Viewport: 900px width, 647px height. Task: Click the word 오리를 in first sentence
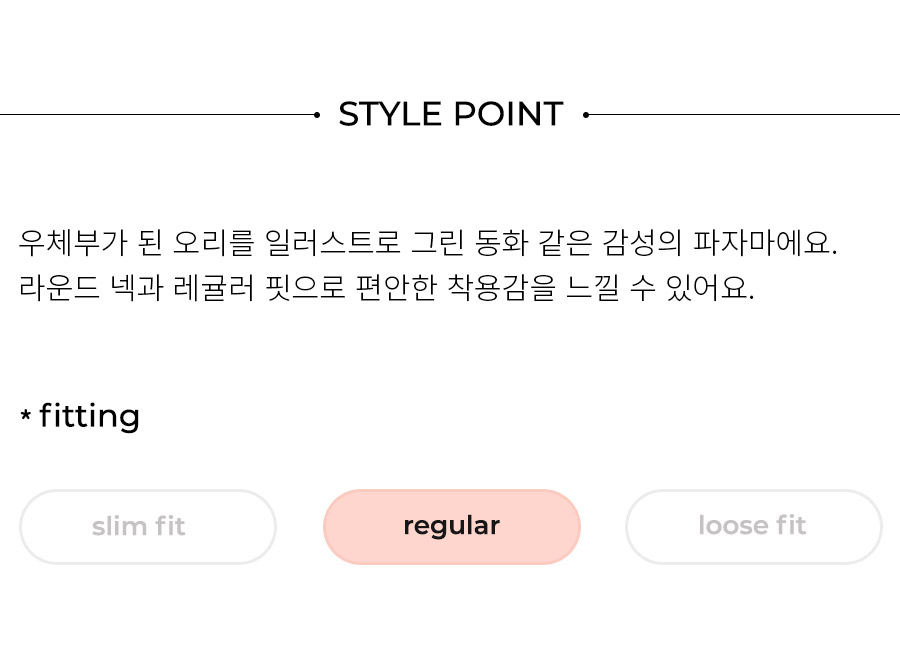coord(214,242)
